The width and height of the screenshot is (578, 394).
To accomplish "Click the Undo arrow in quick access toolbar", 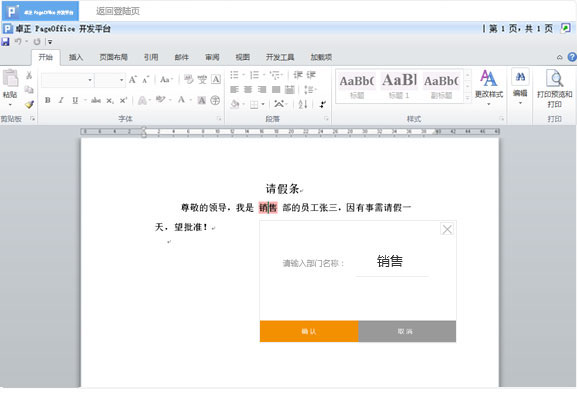I will (x=18, y=42).
